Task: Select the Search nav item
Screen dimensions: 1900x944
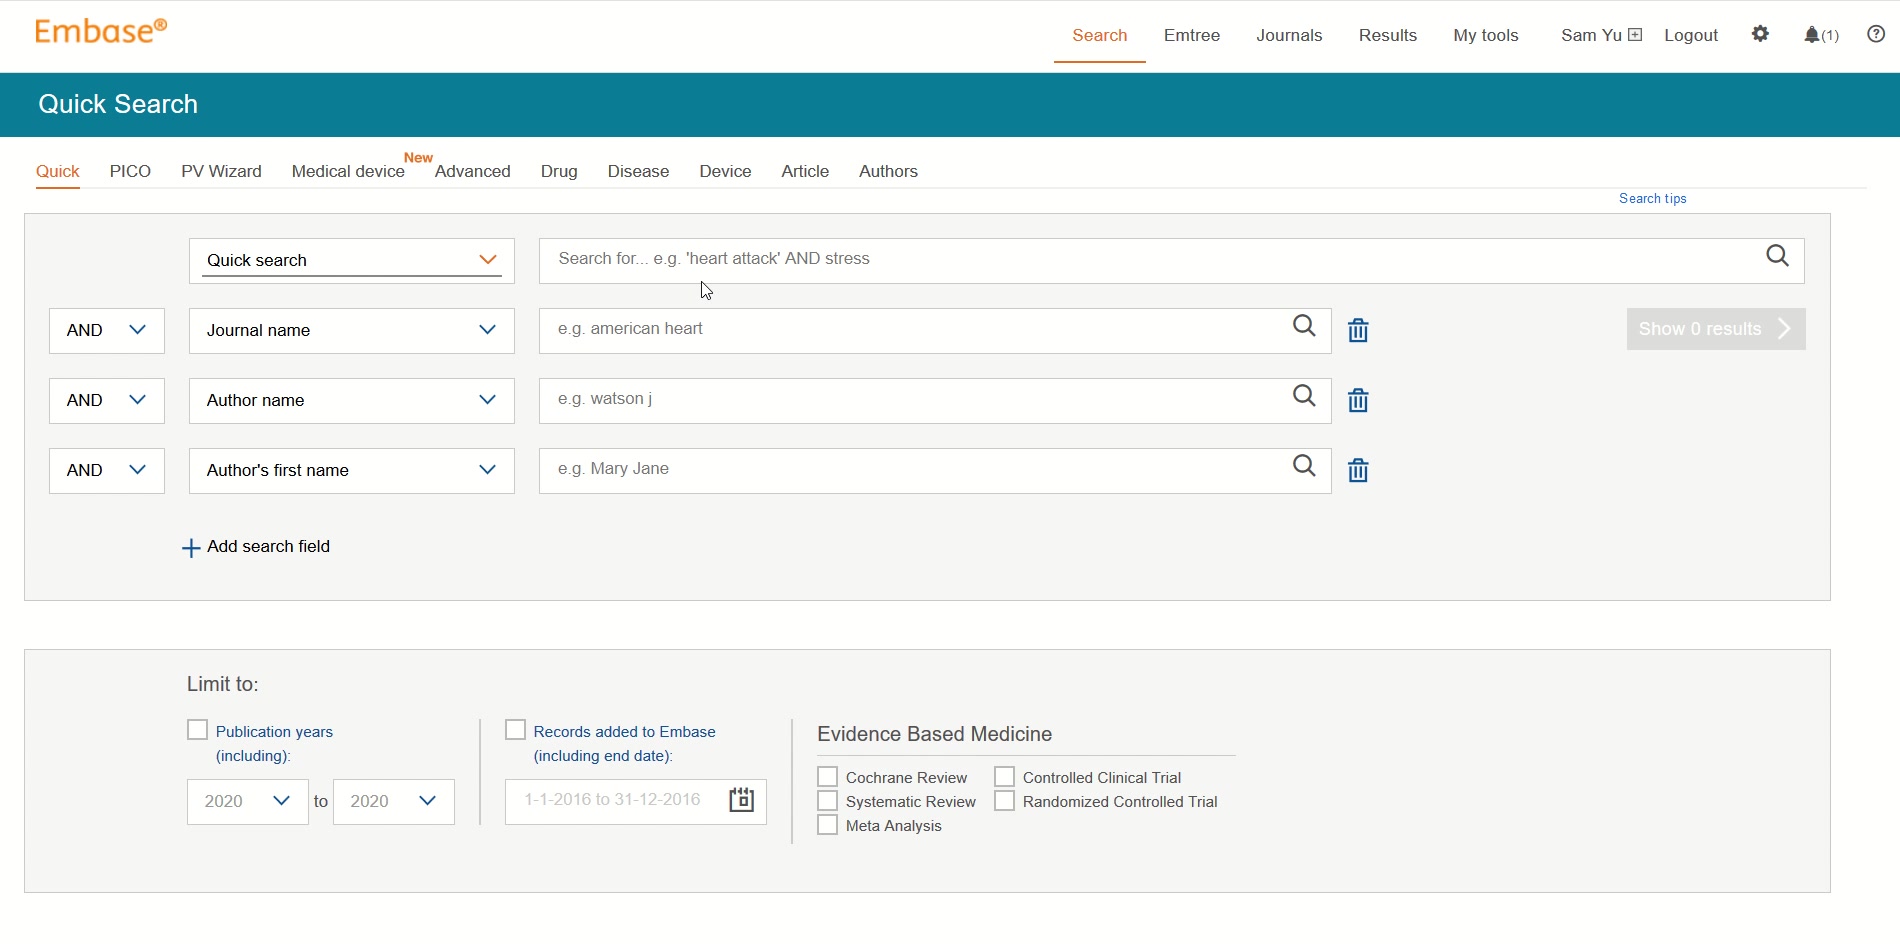Action: tap(1099, 35)
